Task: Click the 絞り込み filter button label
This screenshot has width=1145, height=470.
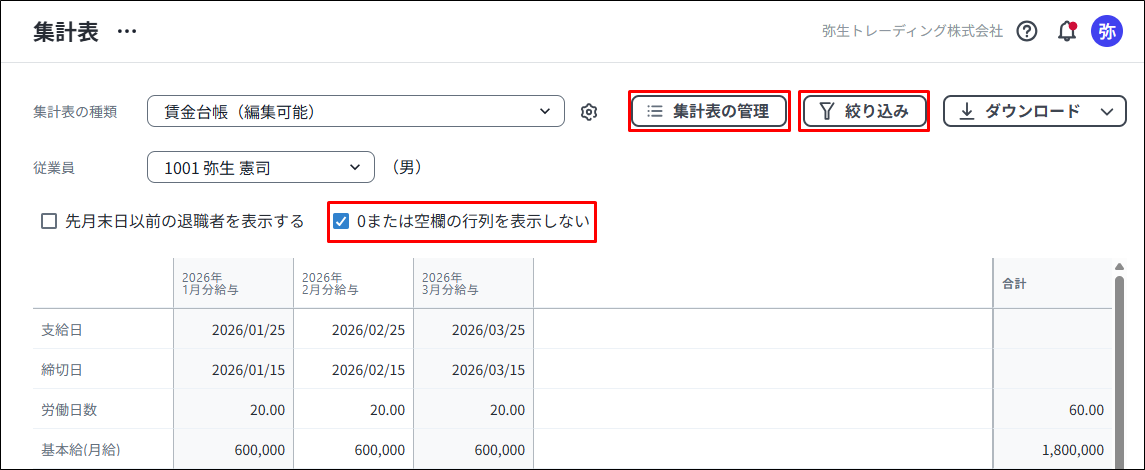Action: pyautogui.click(x=876, y=111)
